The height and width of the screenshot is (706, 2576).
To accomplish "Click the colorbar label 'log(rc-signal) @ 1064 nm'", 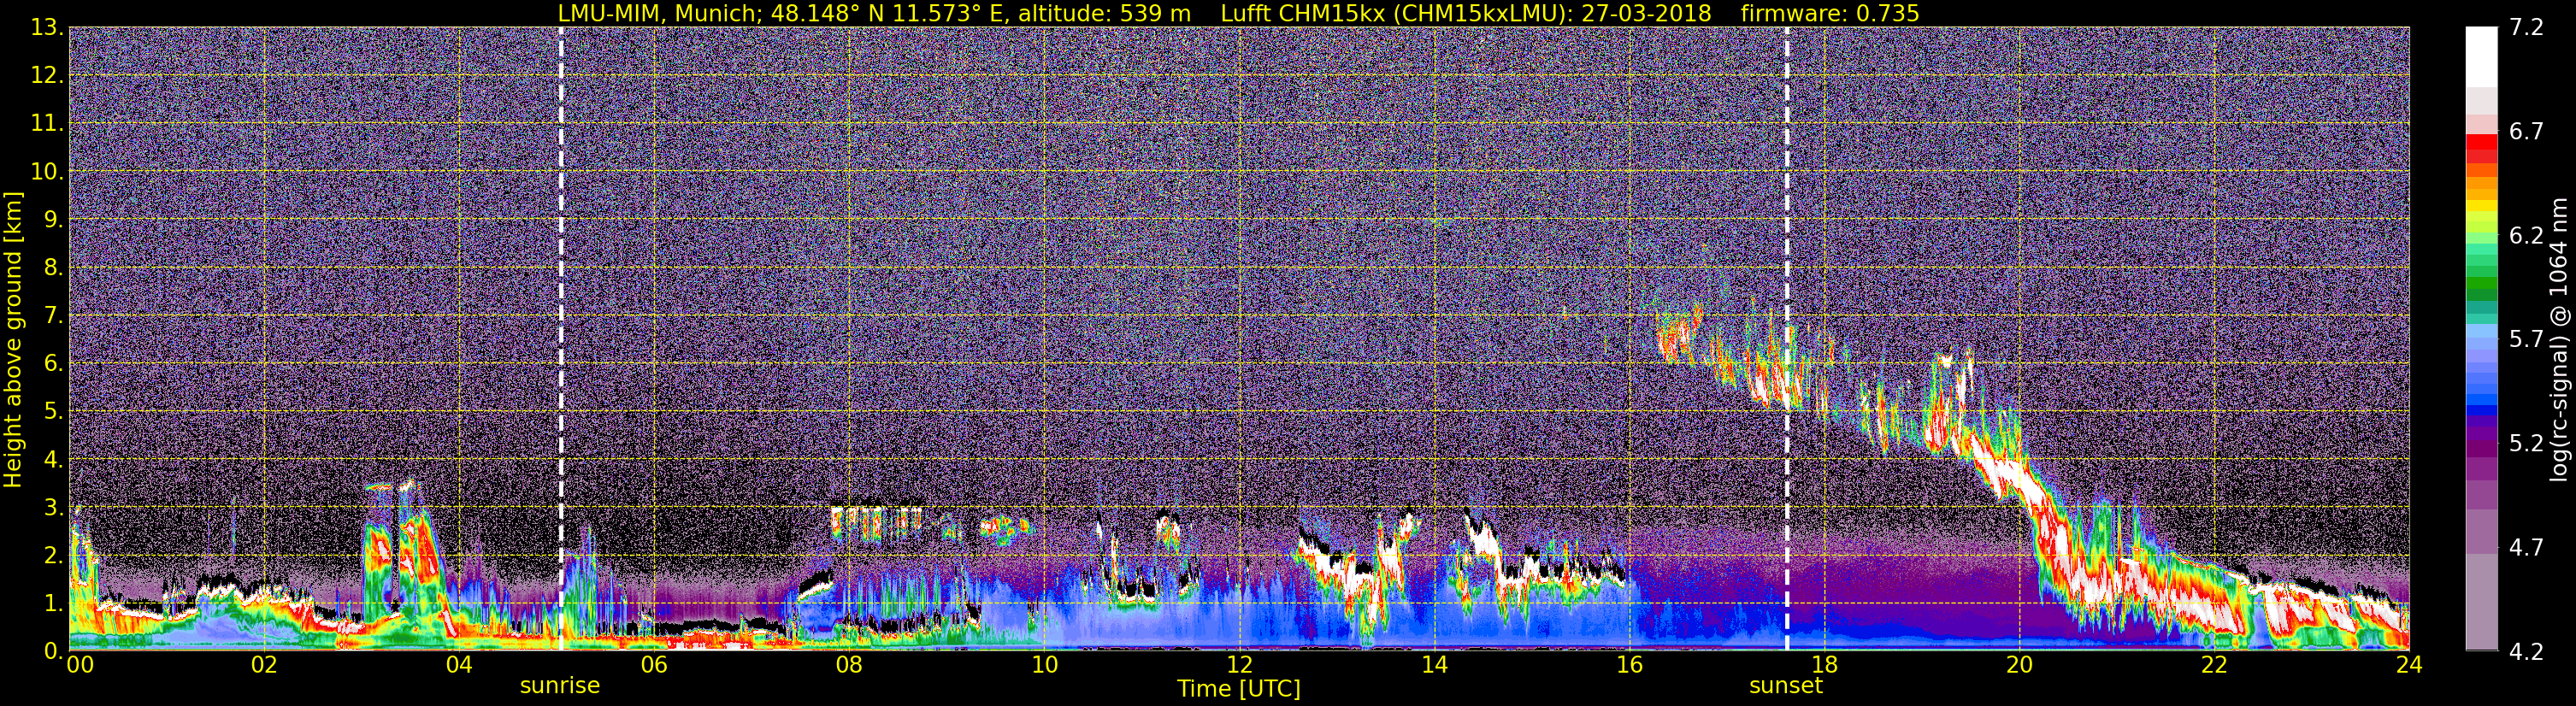I will [x=2557, y=340].
